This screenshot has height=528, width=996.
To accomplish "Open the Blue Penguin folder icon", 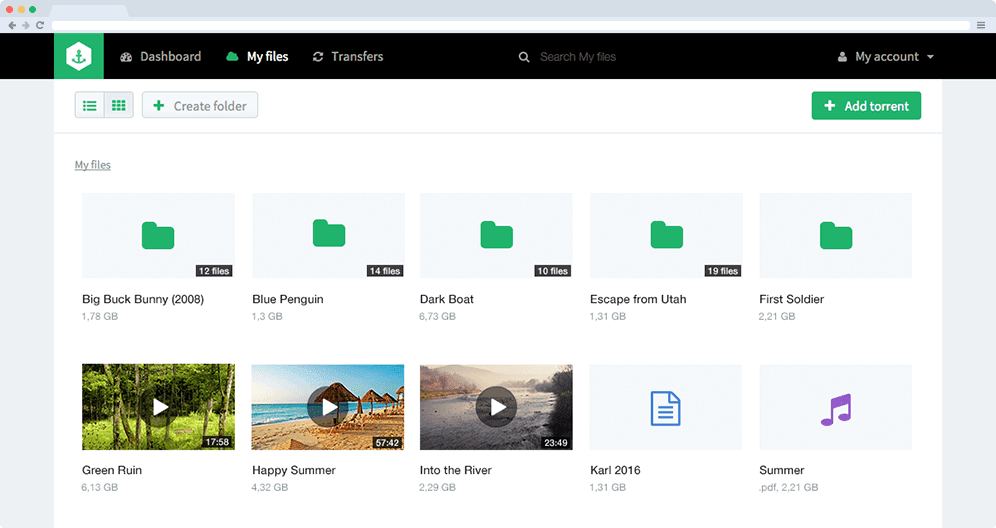I will coord(329,234).
